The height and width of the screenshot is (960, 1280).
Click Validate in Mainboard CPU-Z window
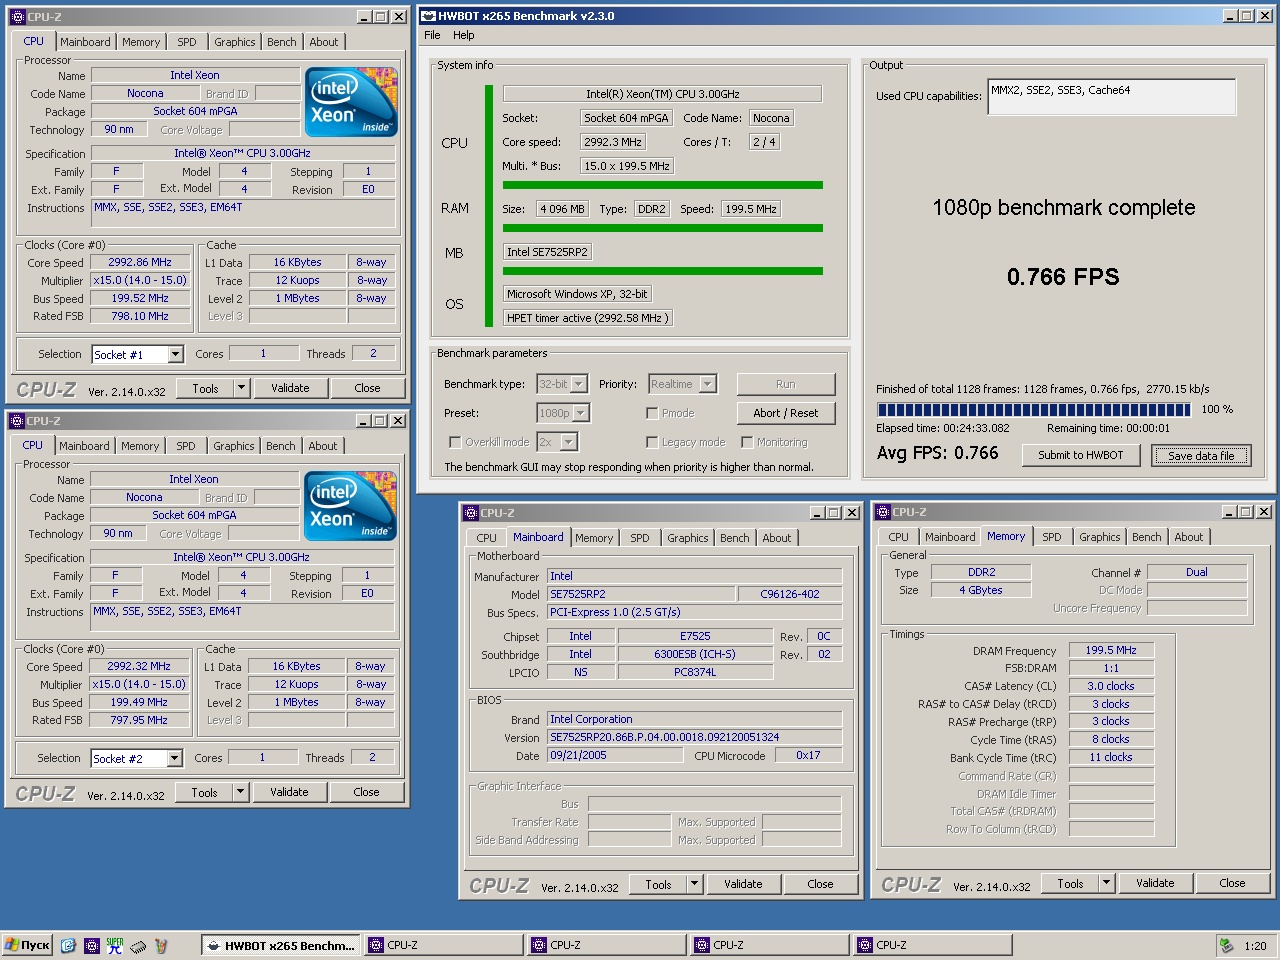(743, 884)
